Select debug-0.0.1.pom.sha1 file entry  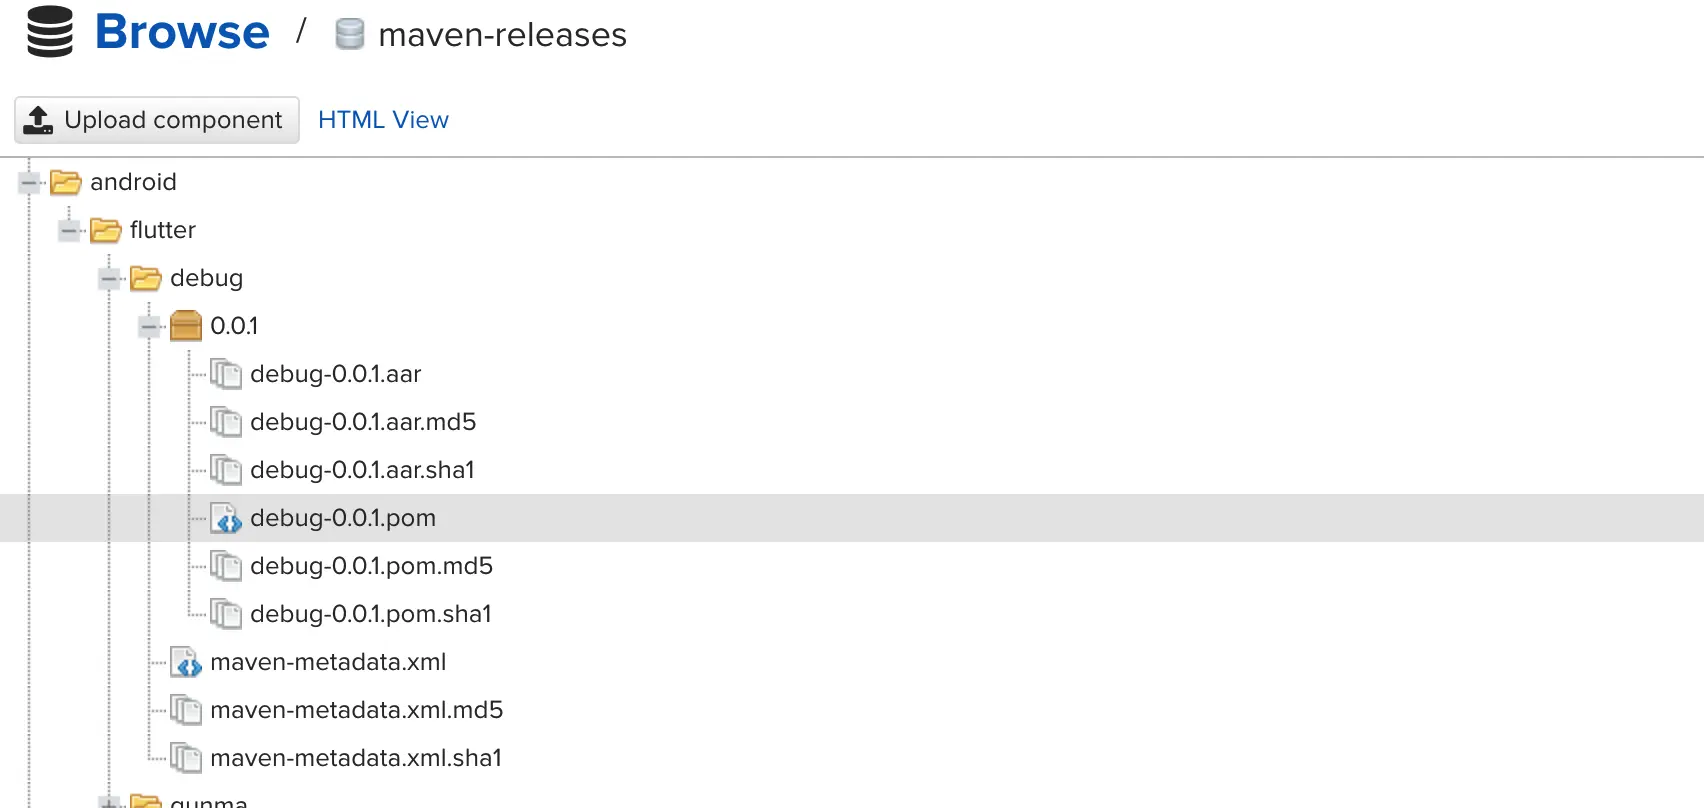pyautogui.click(x=371, y=614)
